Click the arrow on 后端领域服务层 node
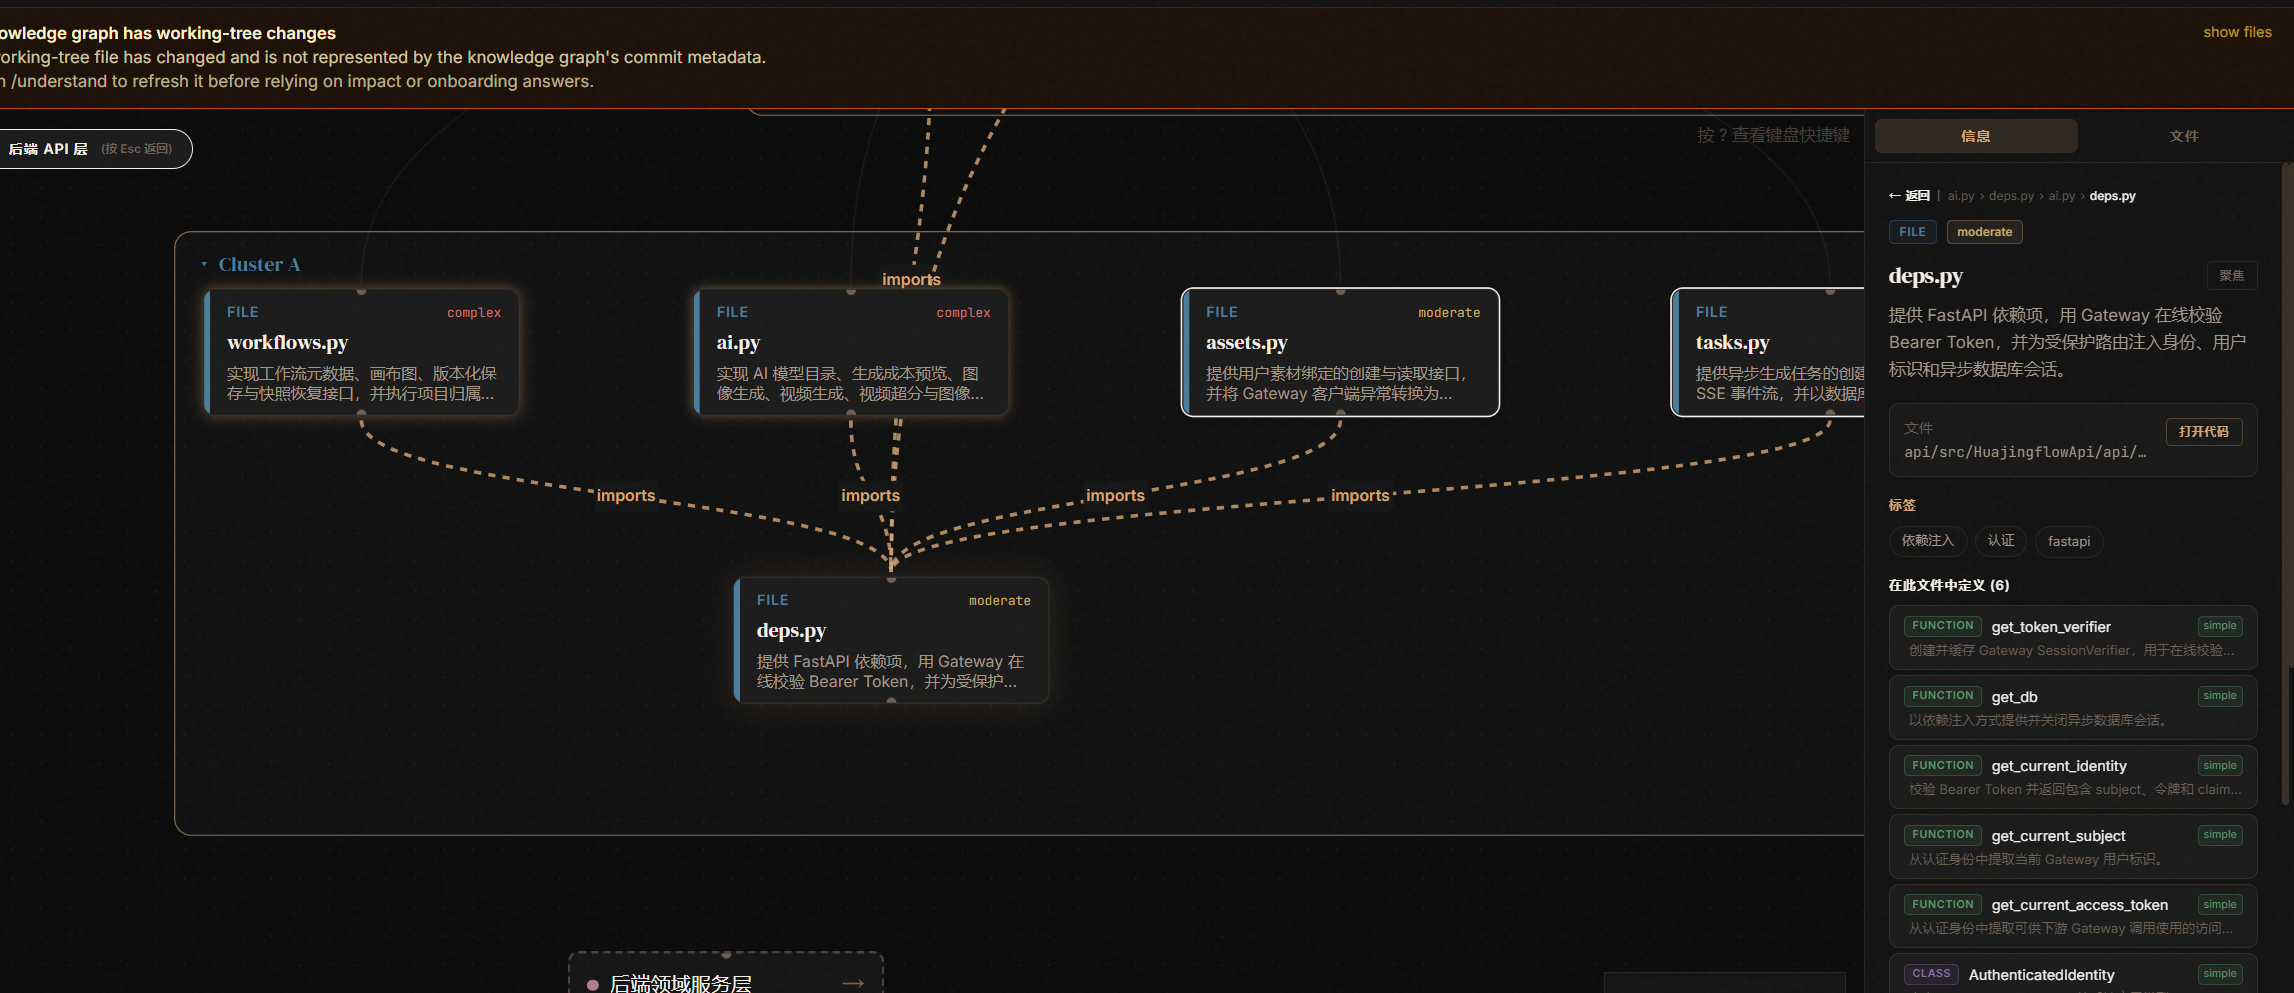This screenshot has height=993, width=2294. point(853,983)
